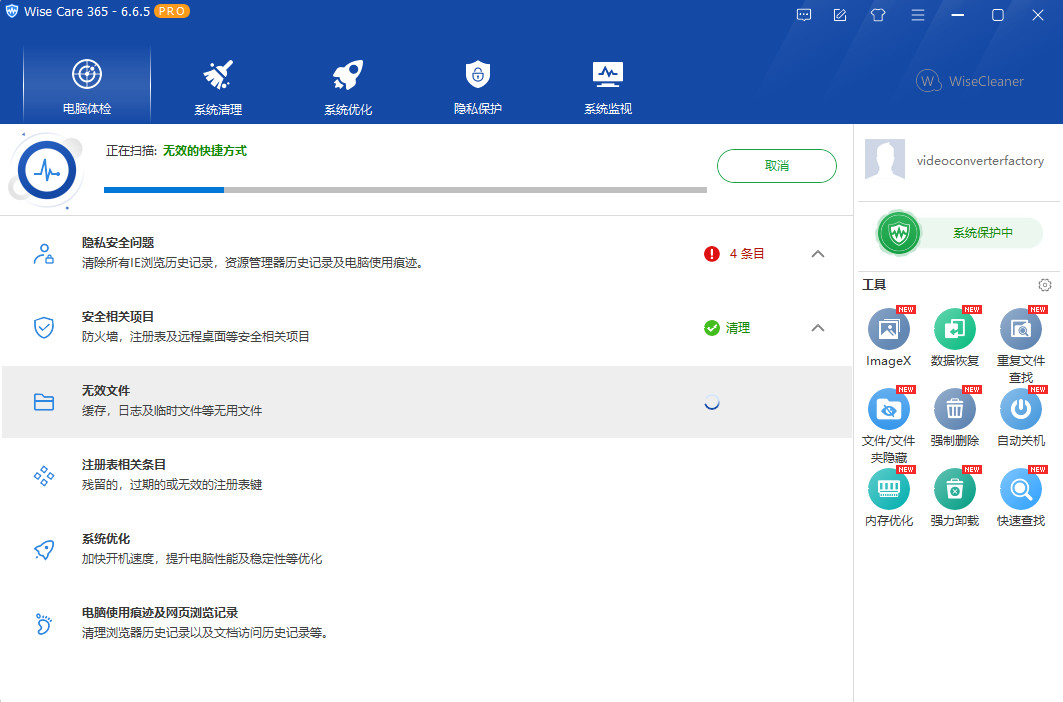Click the 取消 cancel scan button
Image resolution: width=1063 pixels, height=702 pixels.
(776, 166)
